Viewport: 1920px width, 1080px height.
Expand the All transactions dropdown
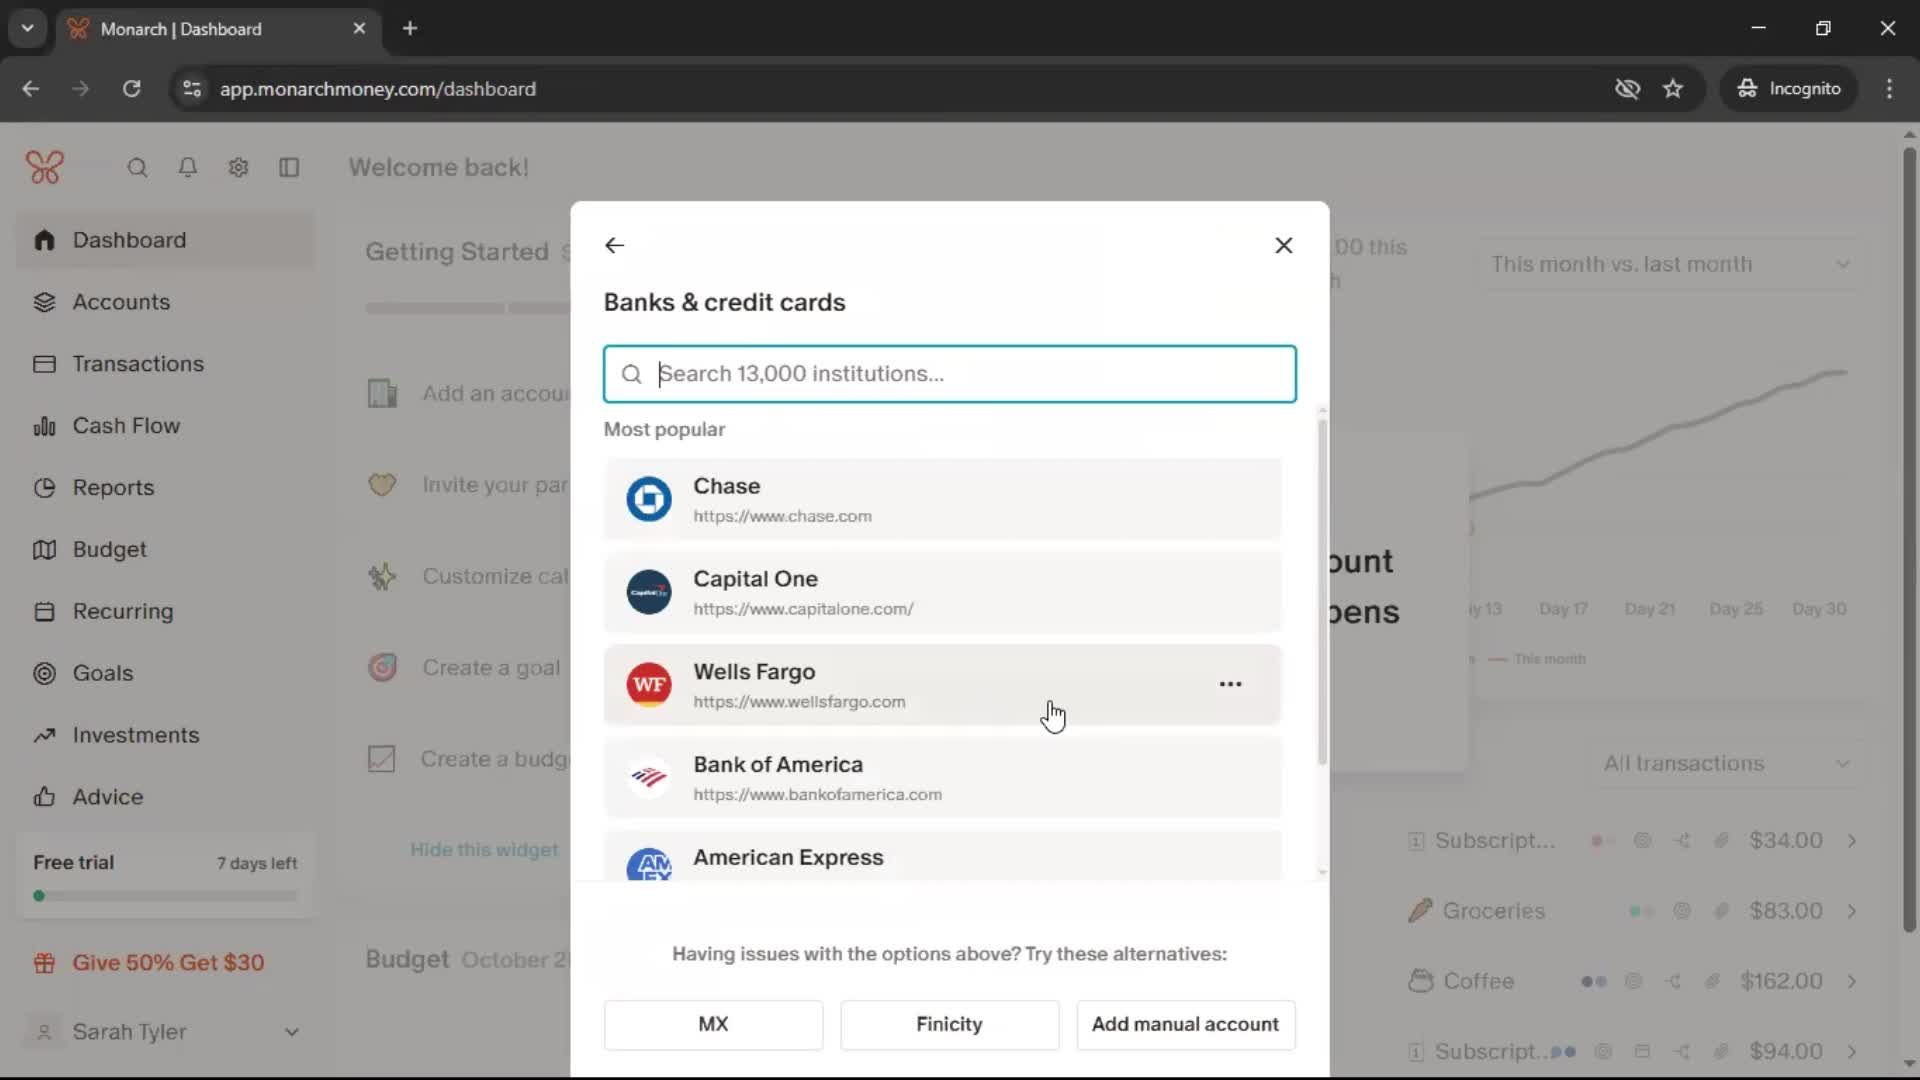[1726, 763]
